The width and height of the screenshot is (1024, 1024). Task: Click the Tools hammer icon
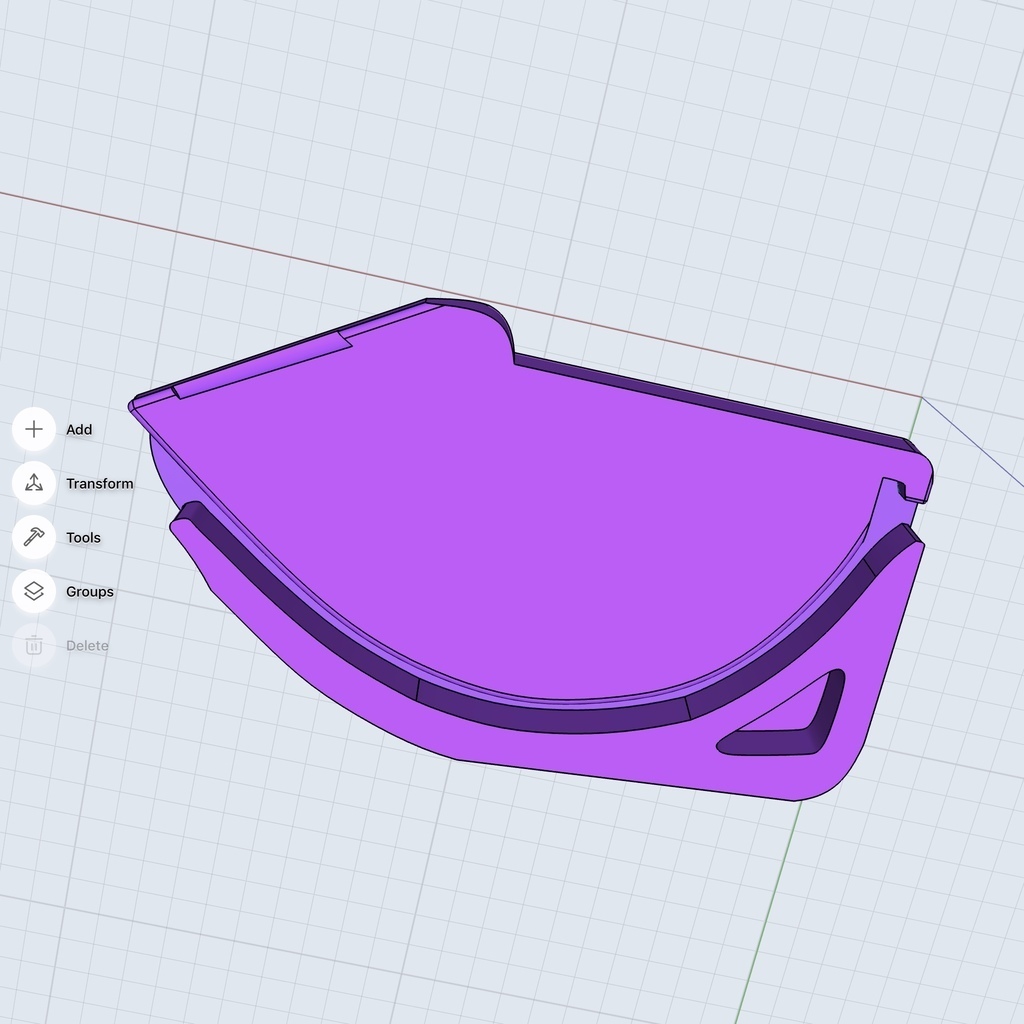33,537
